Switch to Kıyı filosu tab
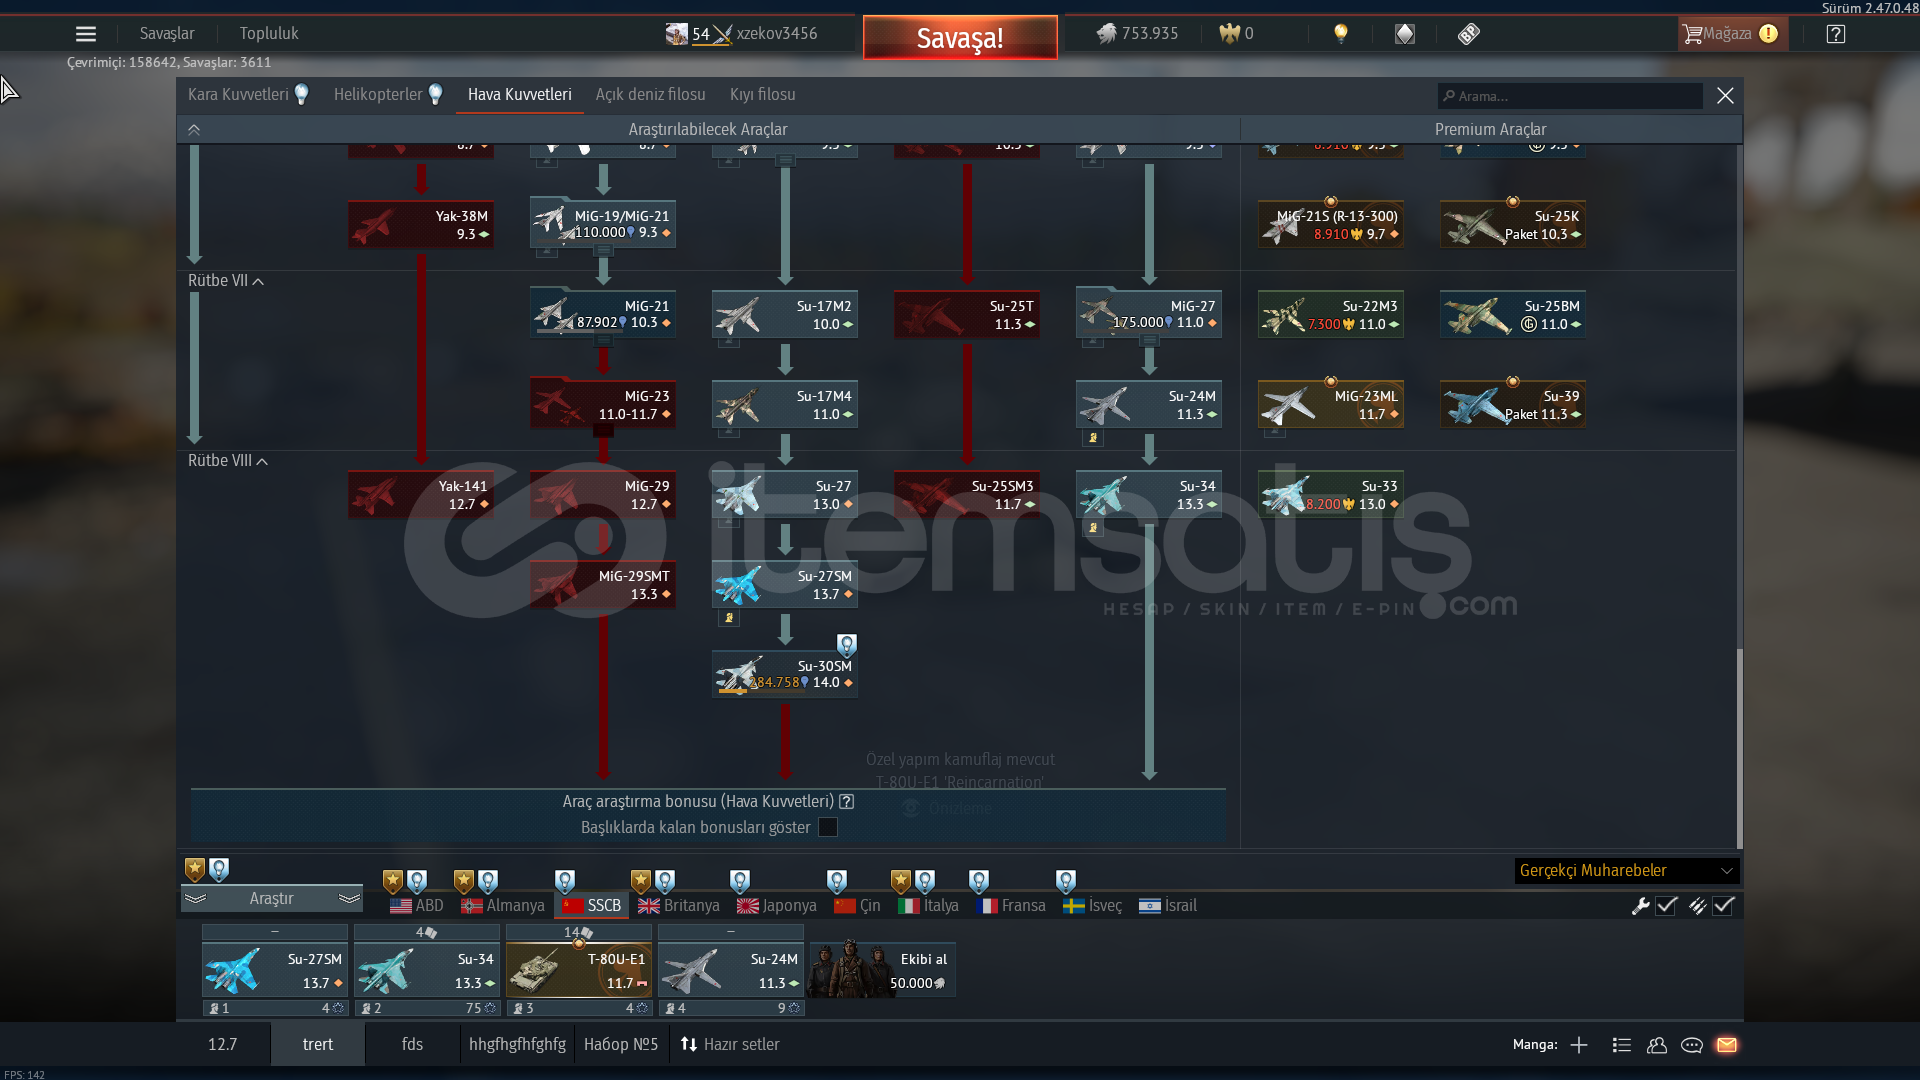 (x=763, y=95)
